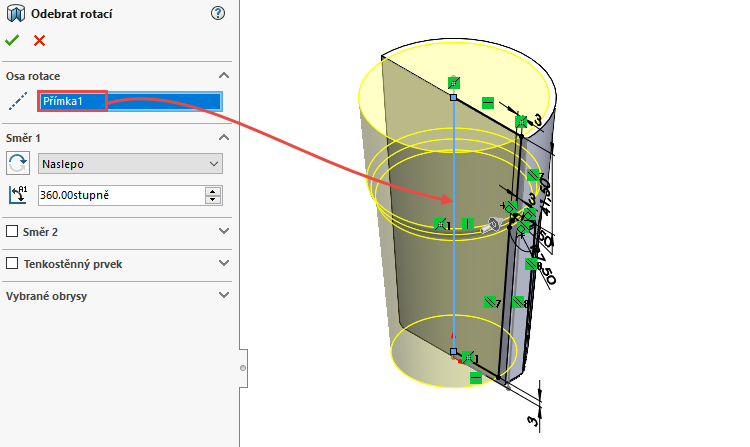Click the angle dimension icon
This screenshot has height=447, width=750.
(x=18, y=195)
